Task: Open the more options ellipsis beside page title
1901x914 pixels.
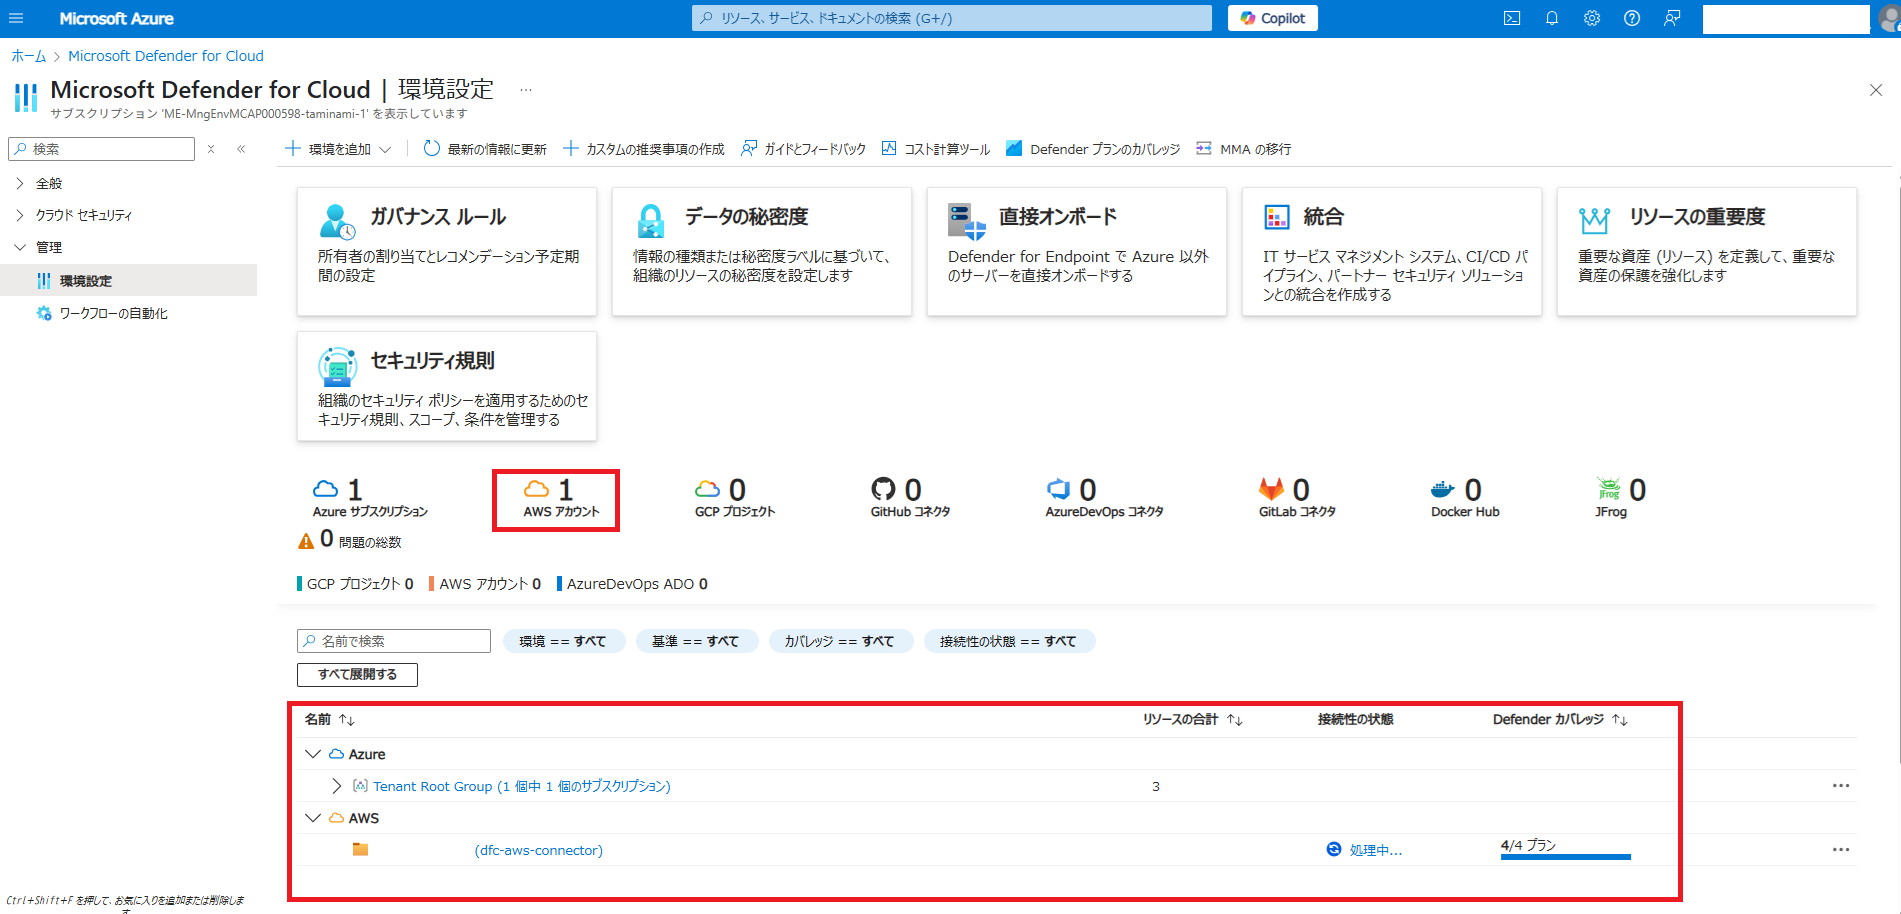Action: pyautogui.click(x=526, y=90)
